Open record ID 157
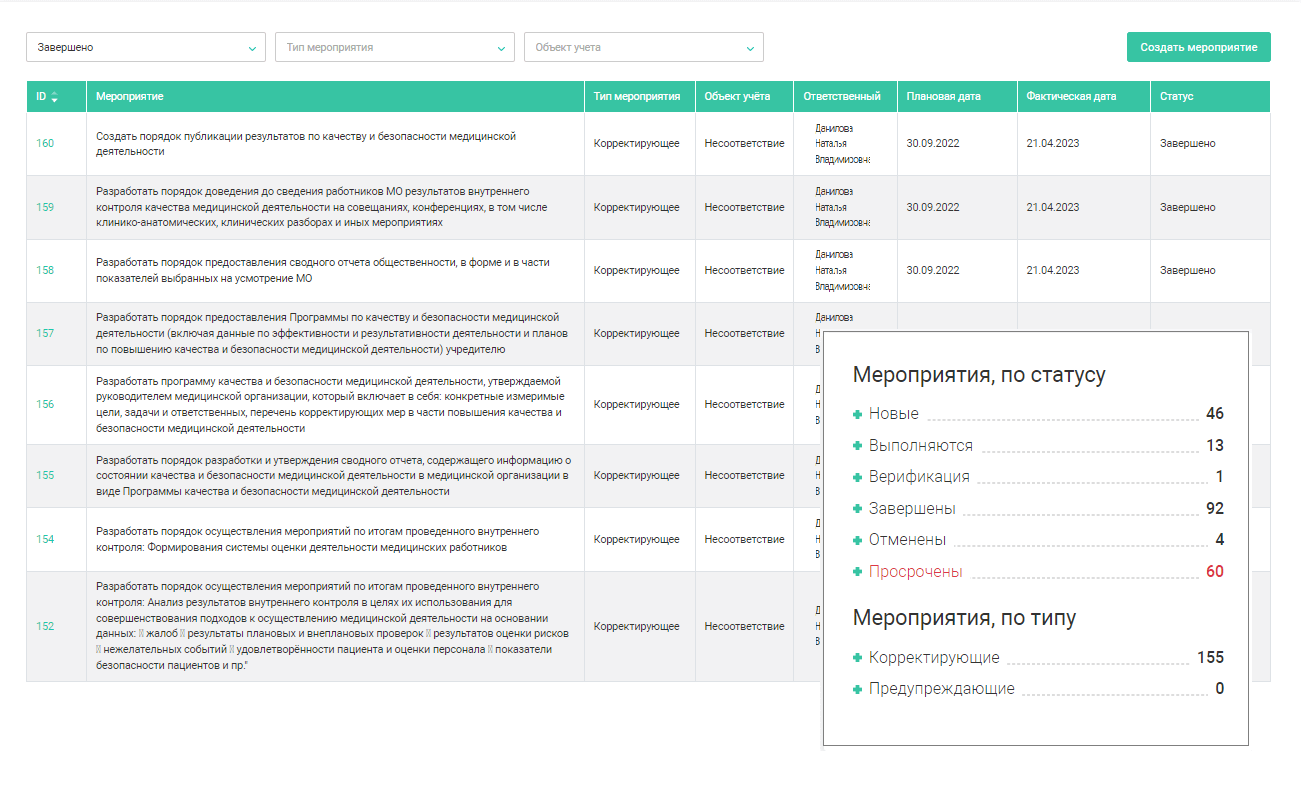1301x801 pixels. [x=45, y=333]
